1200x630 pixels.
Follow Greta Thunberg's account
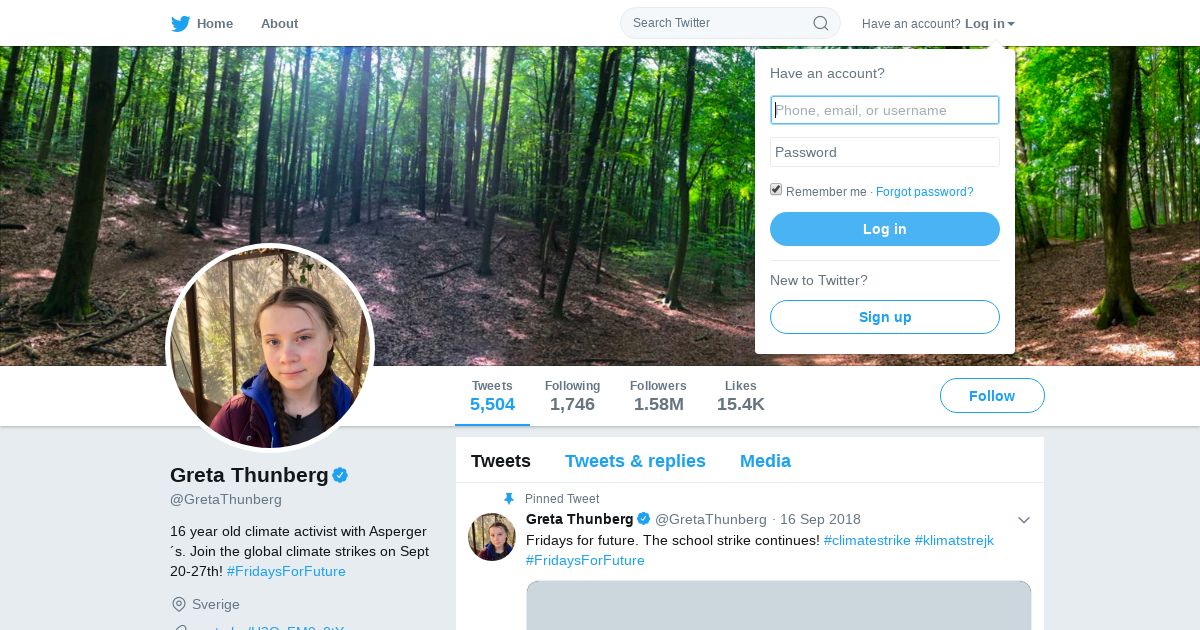tap(992, 396)
